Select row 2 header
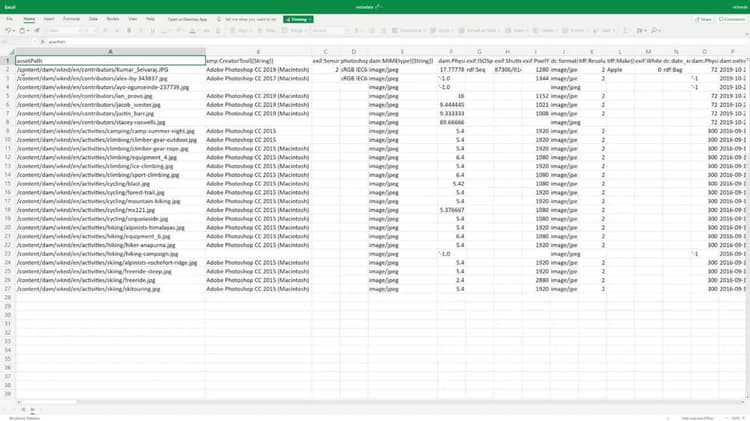 pos(8,69)
